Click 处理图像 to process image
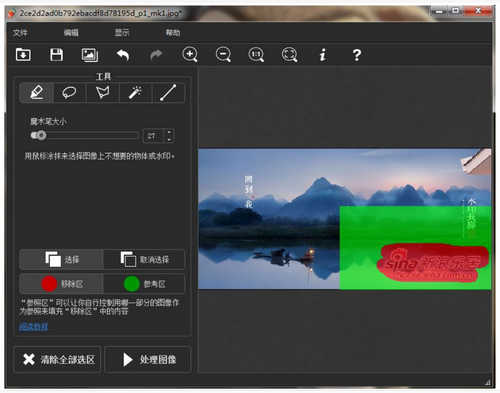The width and height of the screenshot is (500, 393). (148, 359)
